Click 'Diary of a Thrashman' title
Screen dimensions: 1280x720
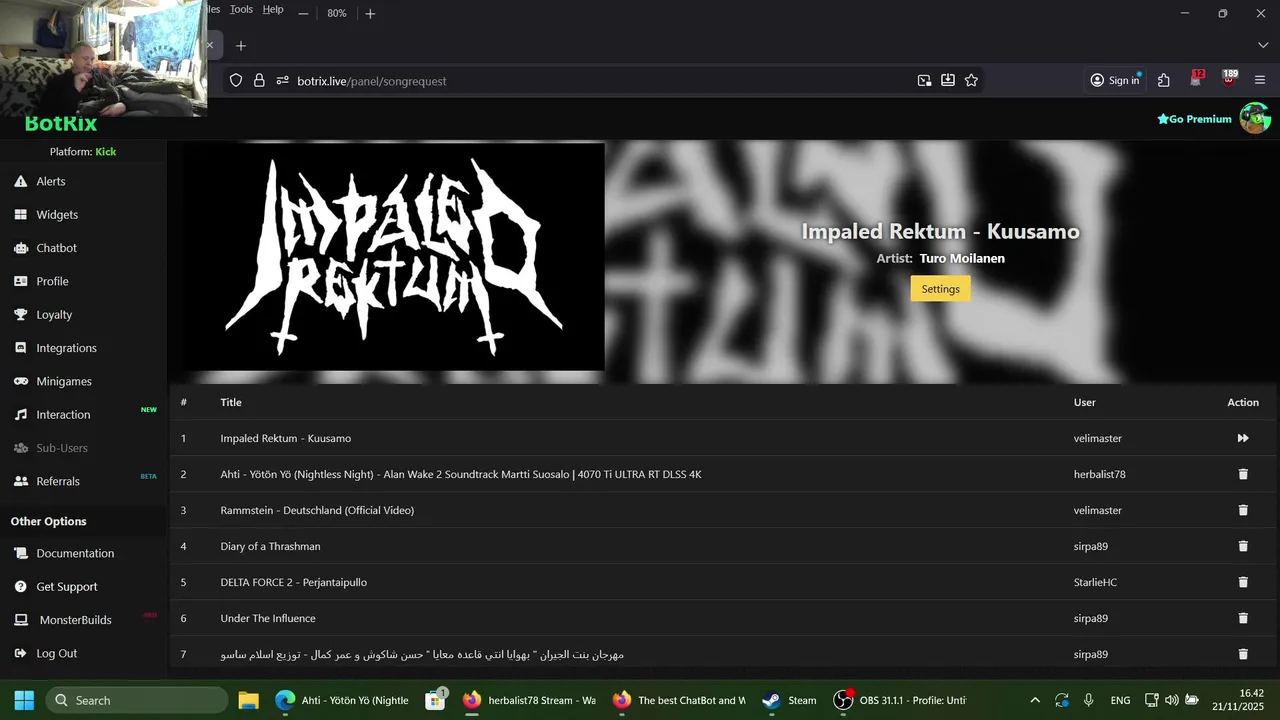click(270, 546)
